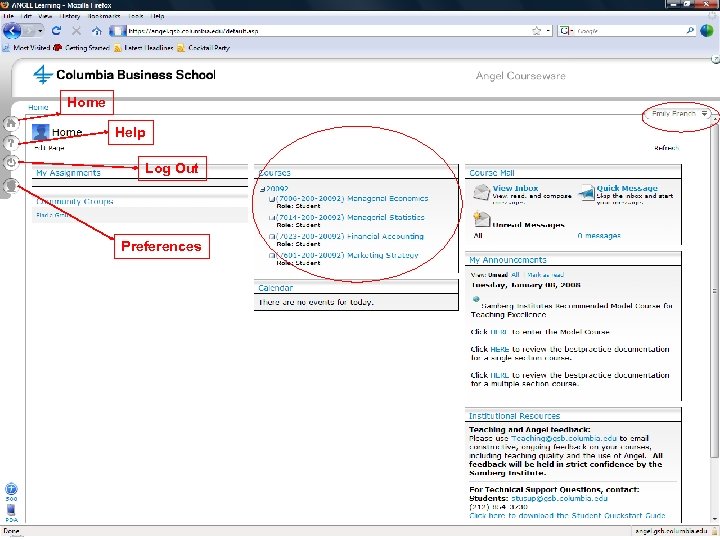This screenshot has height=540, width=720.
Task: Open Managerial Economics course link
Action: coord(352,198)
